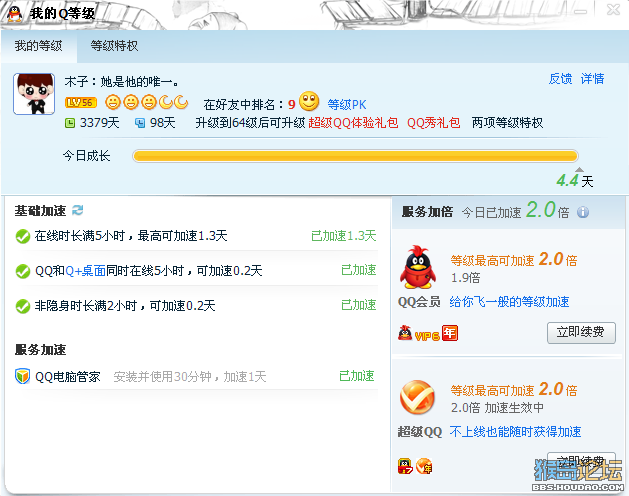Click the QQ电脑管家 shield icon
This screenshot has width=629, height=496.
point(22,376)
